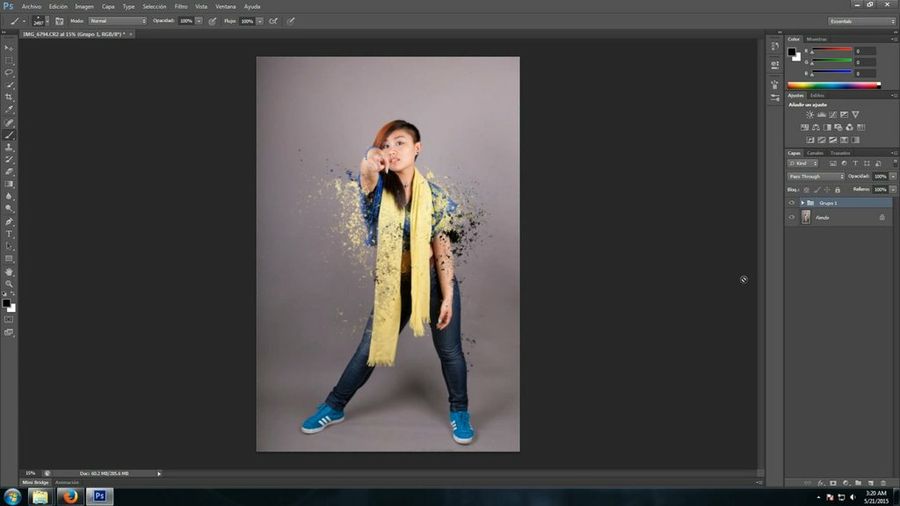900x506 pixels.
Task: Toggle Quick Mask mode in toolbox
Action: click(9, 319)
